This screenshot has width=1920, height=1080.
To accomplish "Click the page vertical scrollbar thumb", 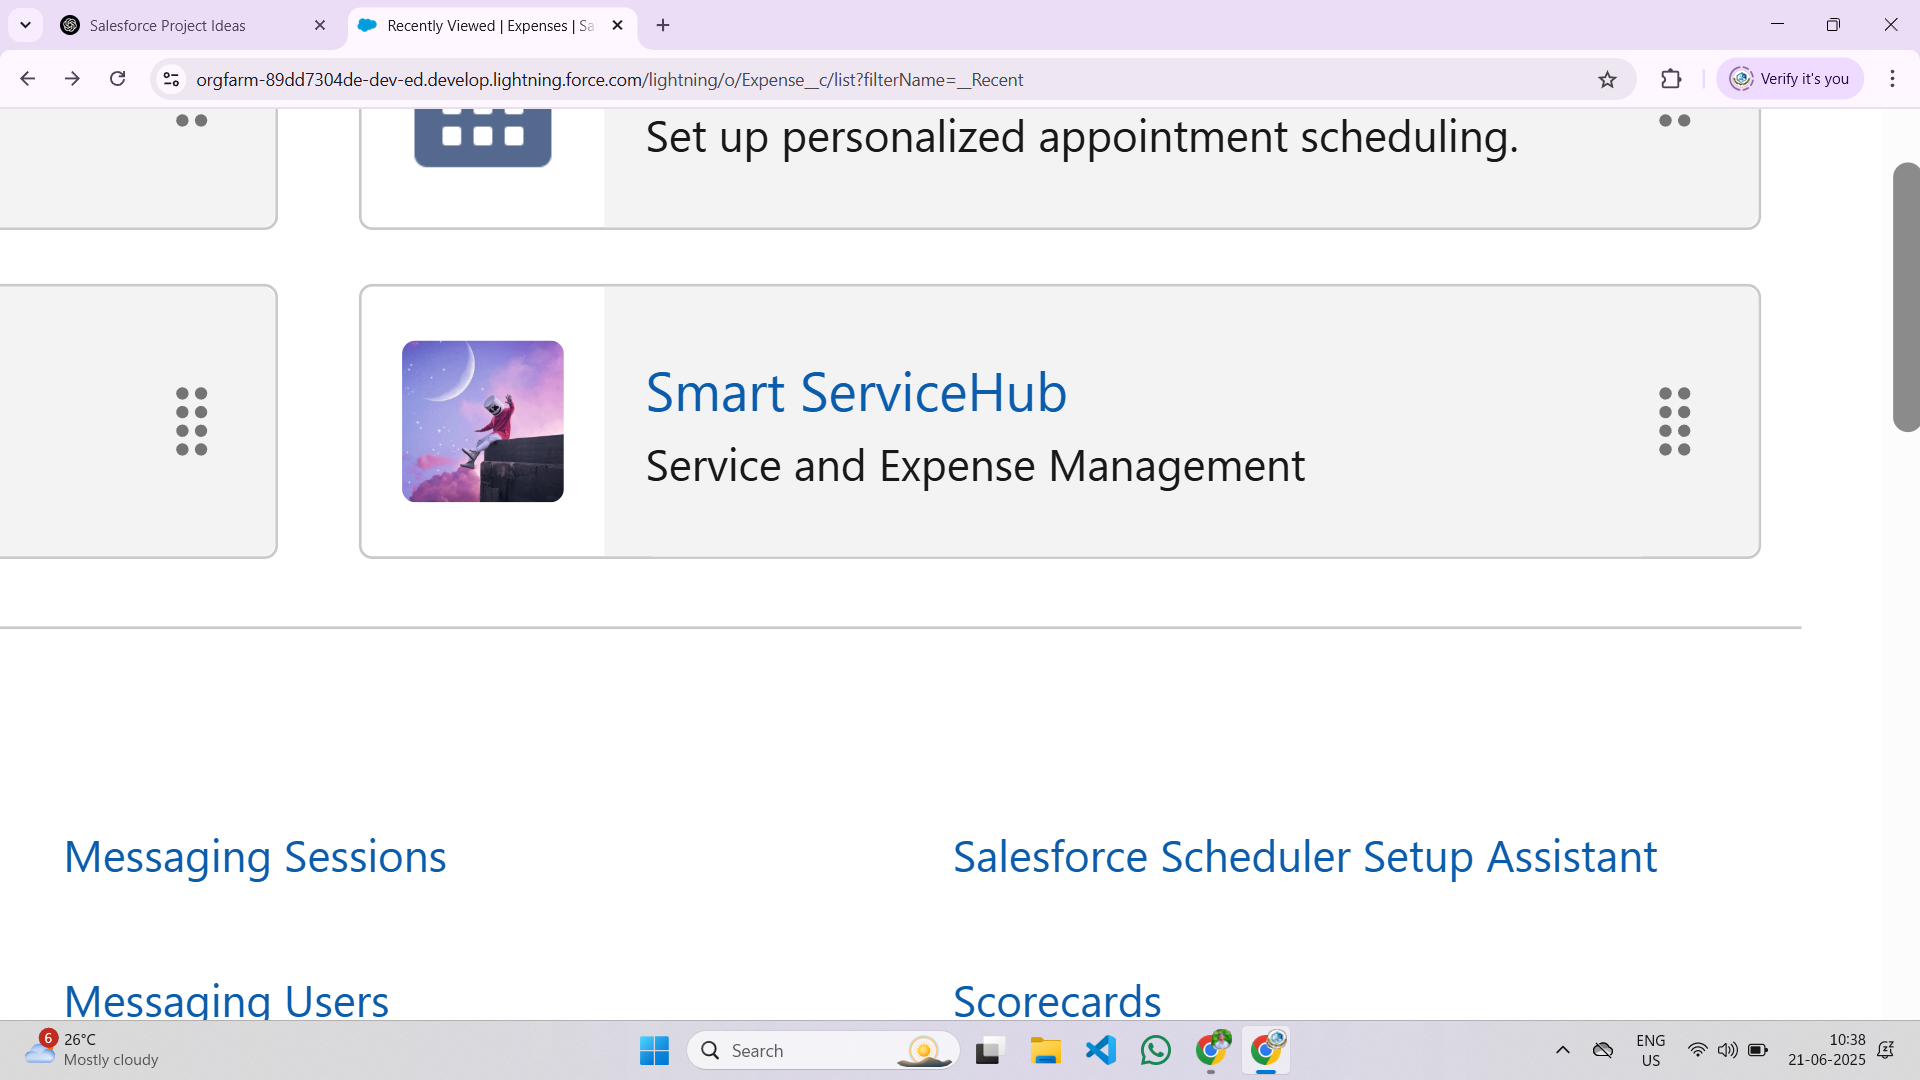I will point(1906,297).
